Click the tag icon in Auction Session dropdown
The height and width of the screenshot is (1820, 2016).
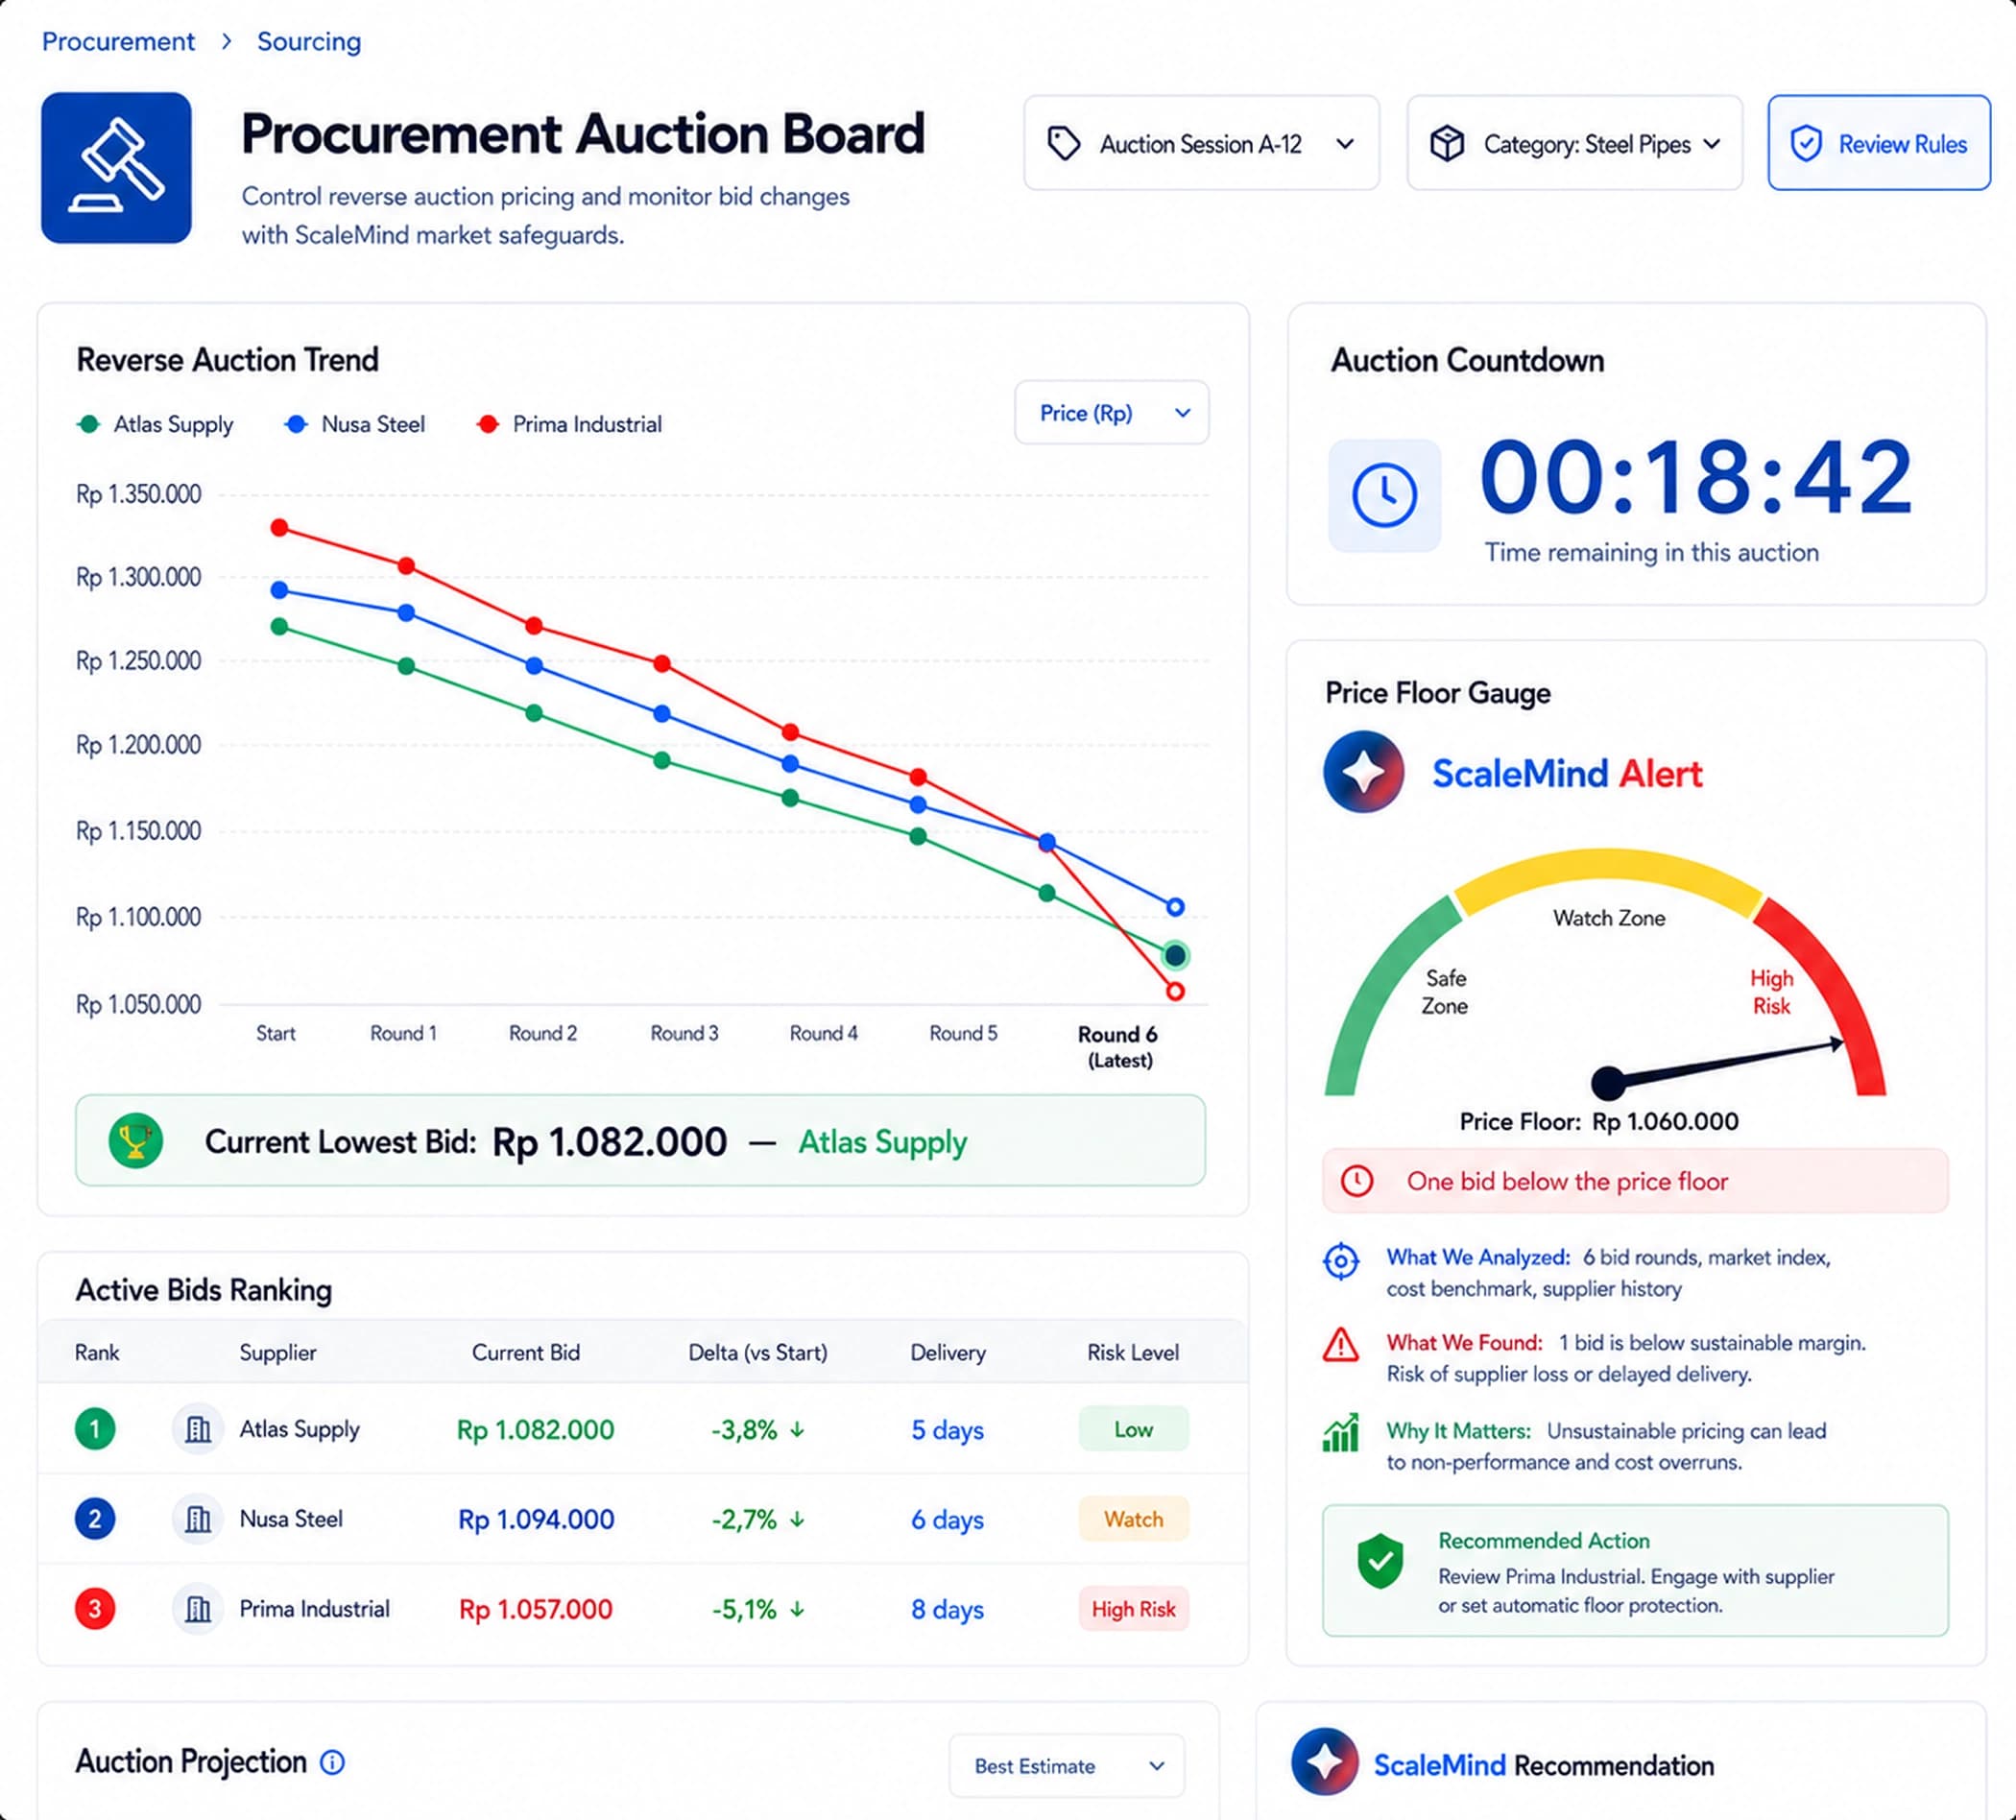pyautogui.click(x=1063, y=144)
